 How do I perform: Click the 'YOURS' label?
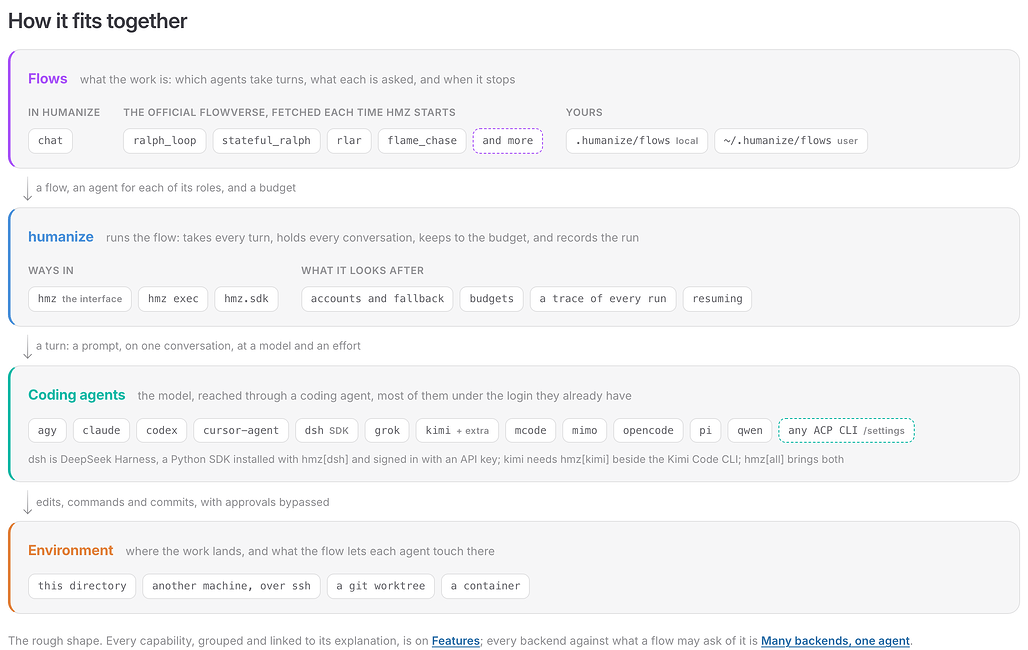[x=584, y=113]
